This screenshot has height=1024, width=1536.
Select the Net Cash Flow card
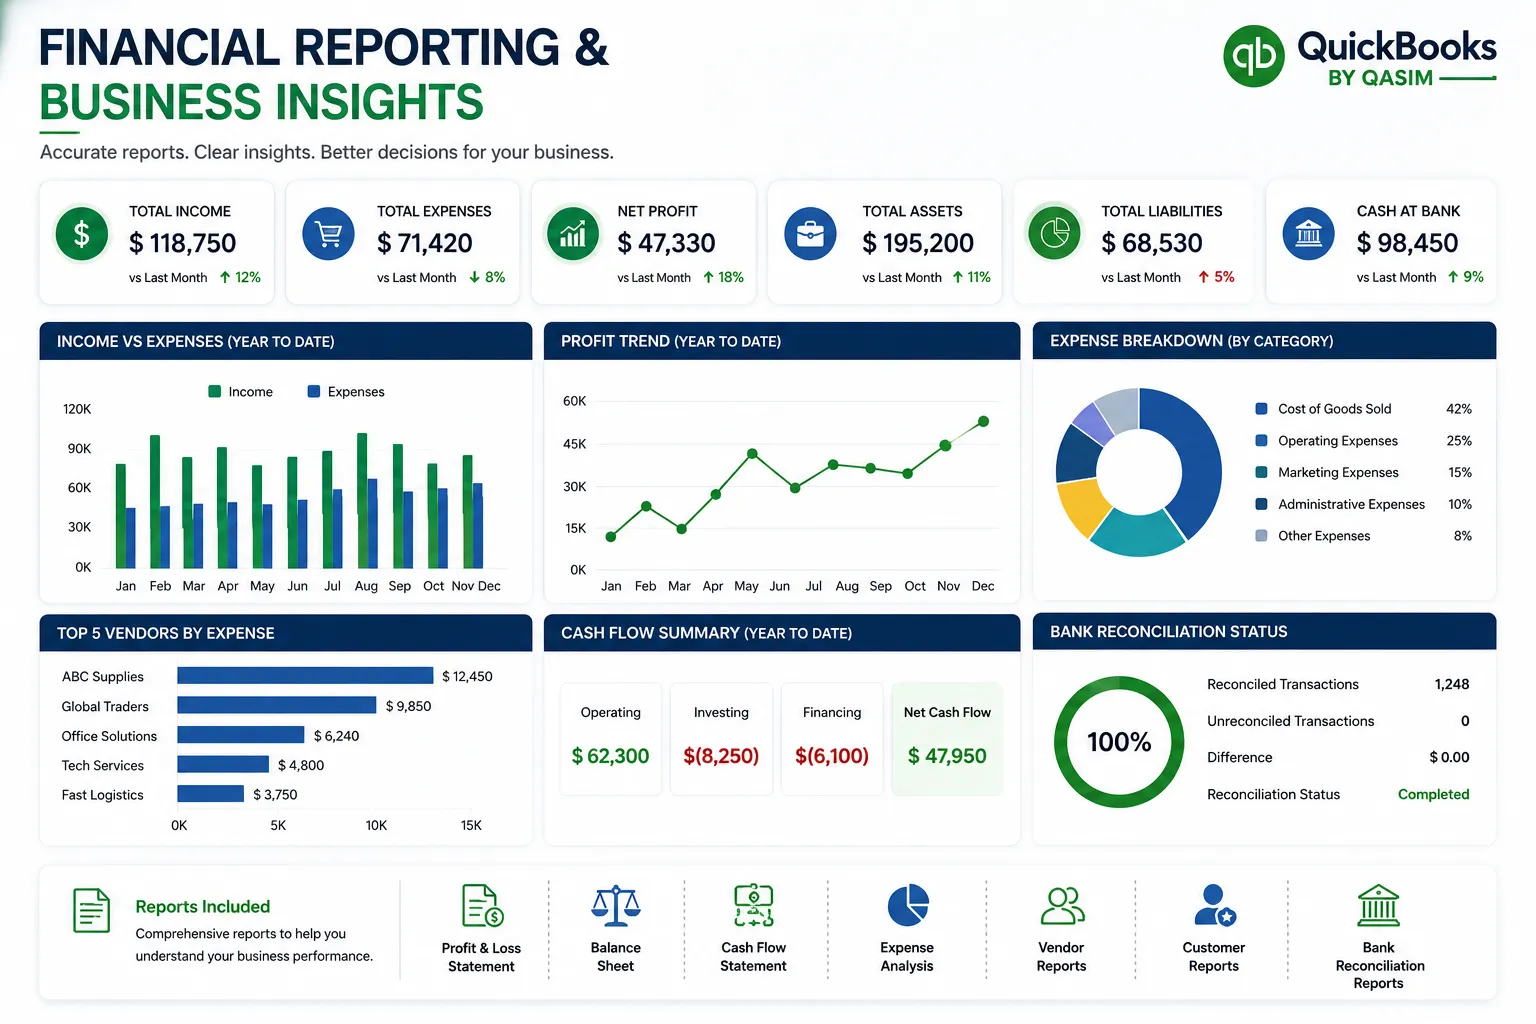coord(947,738)
